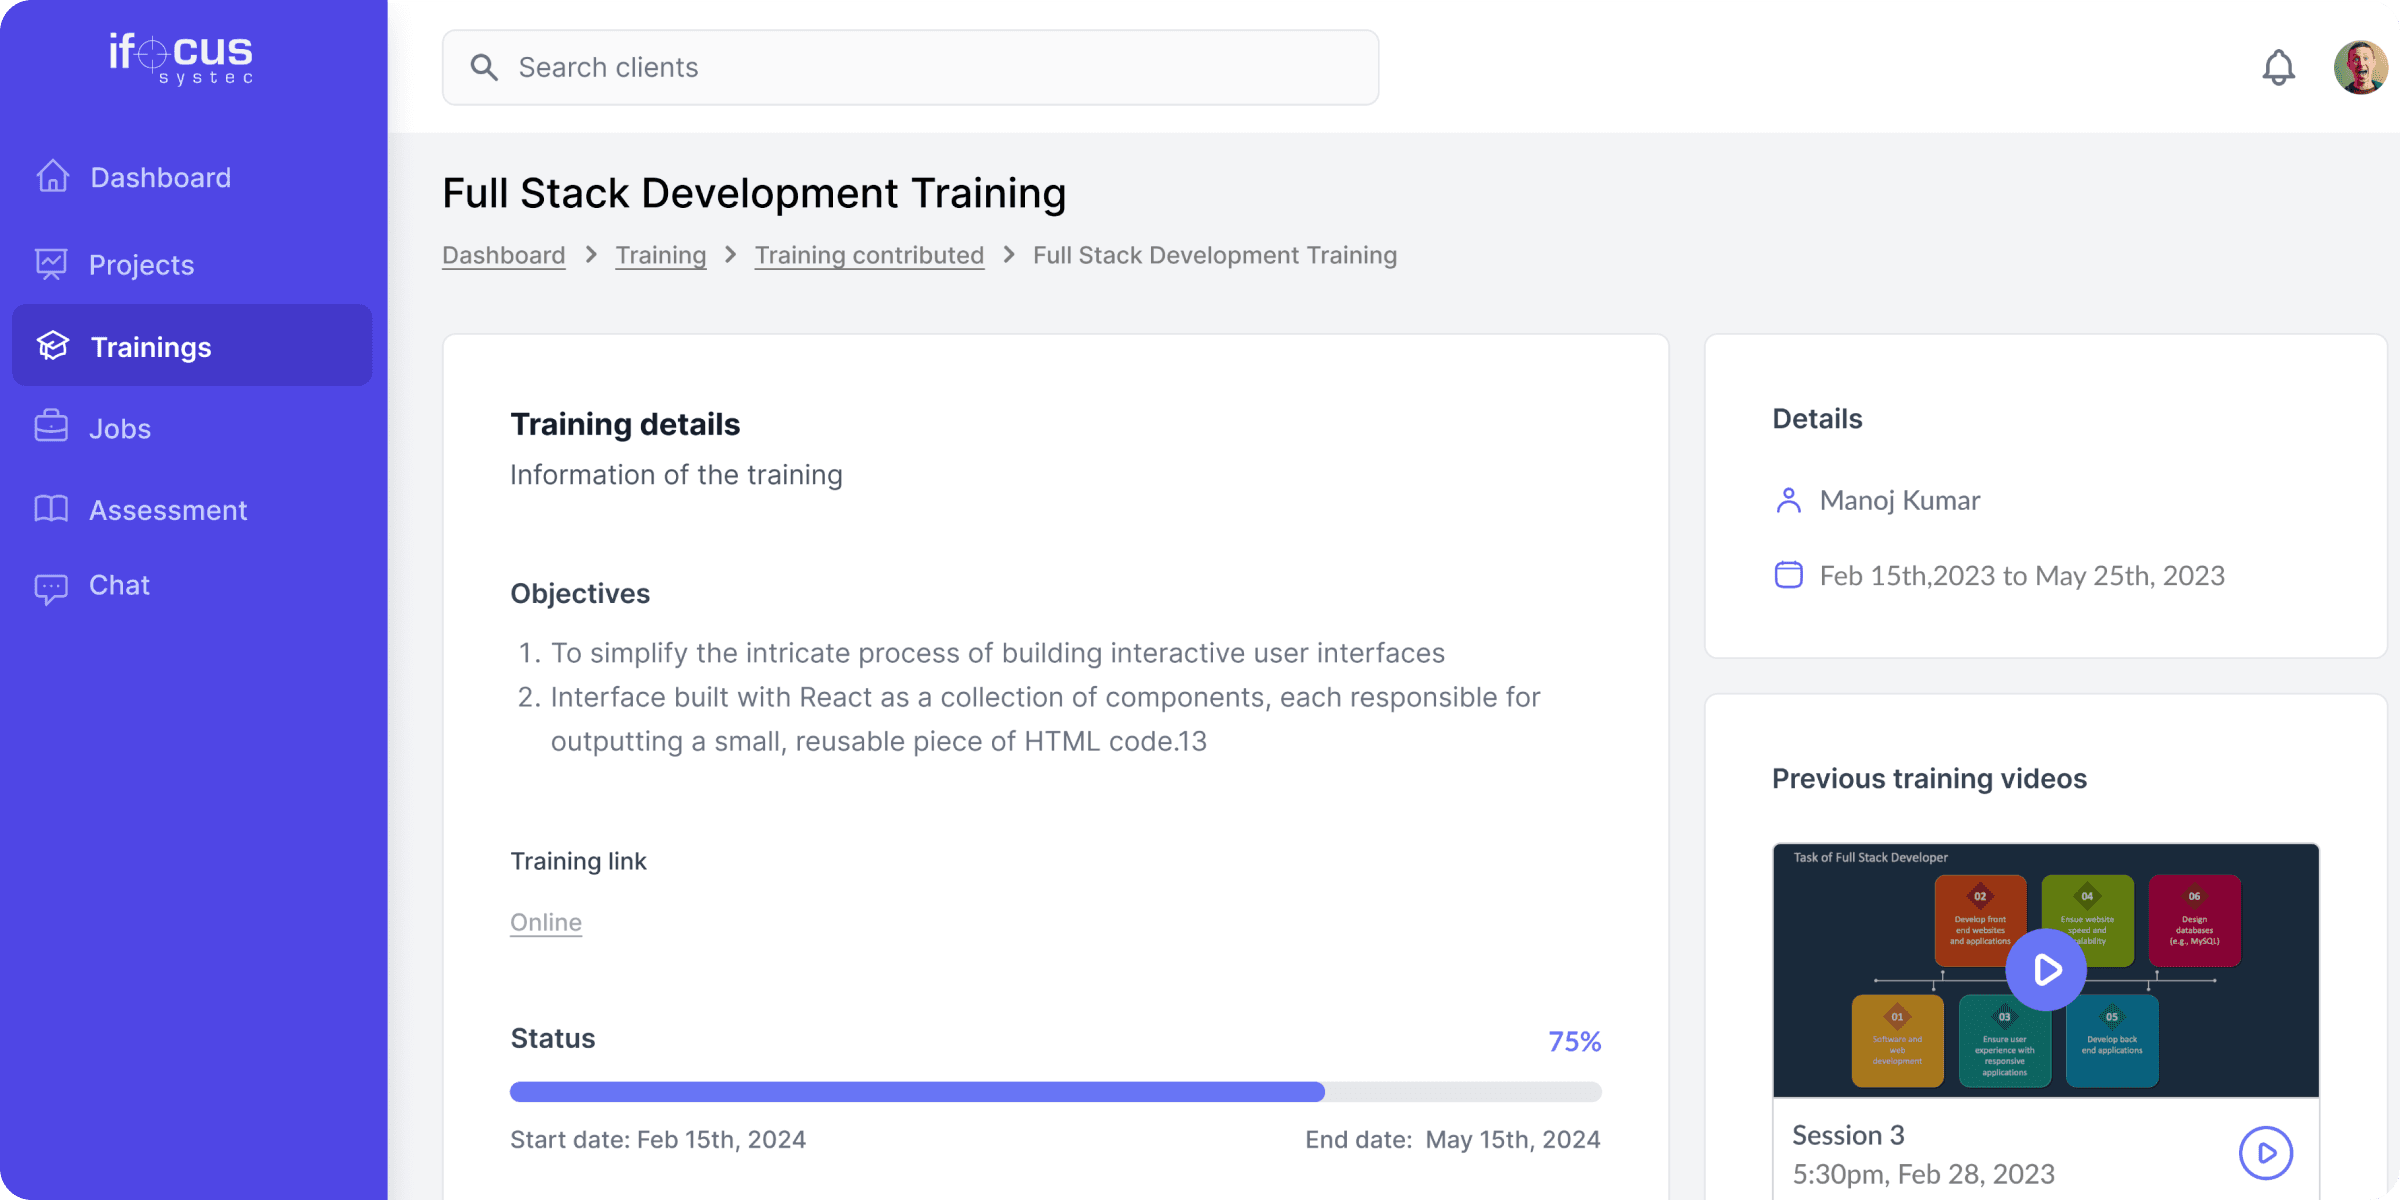Click the Session 3 outlined play icon
This screenshot has height=1200, width=2400.
tap(2266, 1153)
